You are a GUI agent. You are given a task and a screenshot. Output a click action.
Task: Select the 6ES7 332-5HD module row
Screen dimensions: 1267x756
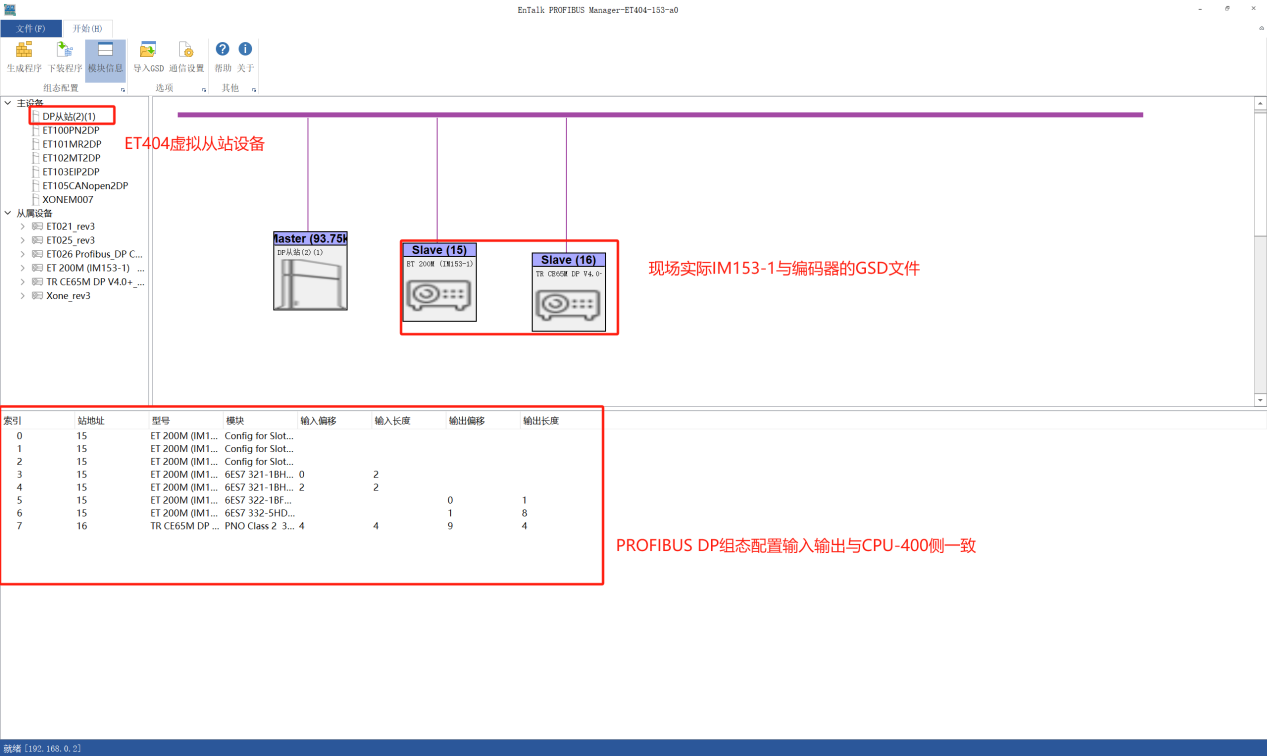[x=298, y=513]
